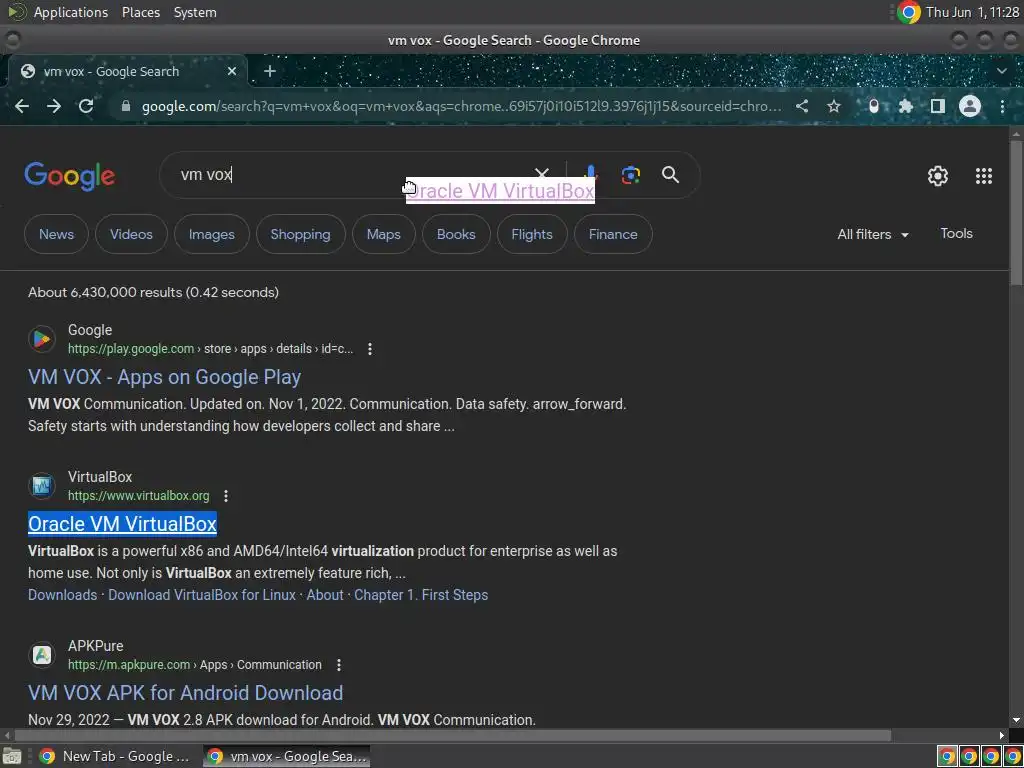
Task: Open the search Tools option
Action: (x=956, y=233)
